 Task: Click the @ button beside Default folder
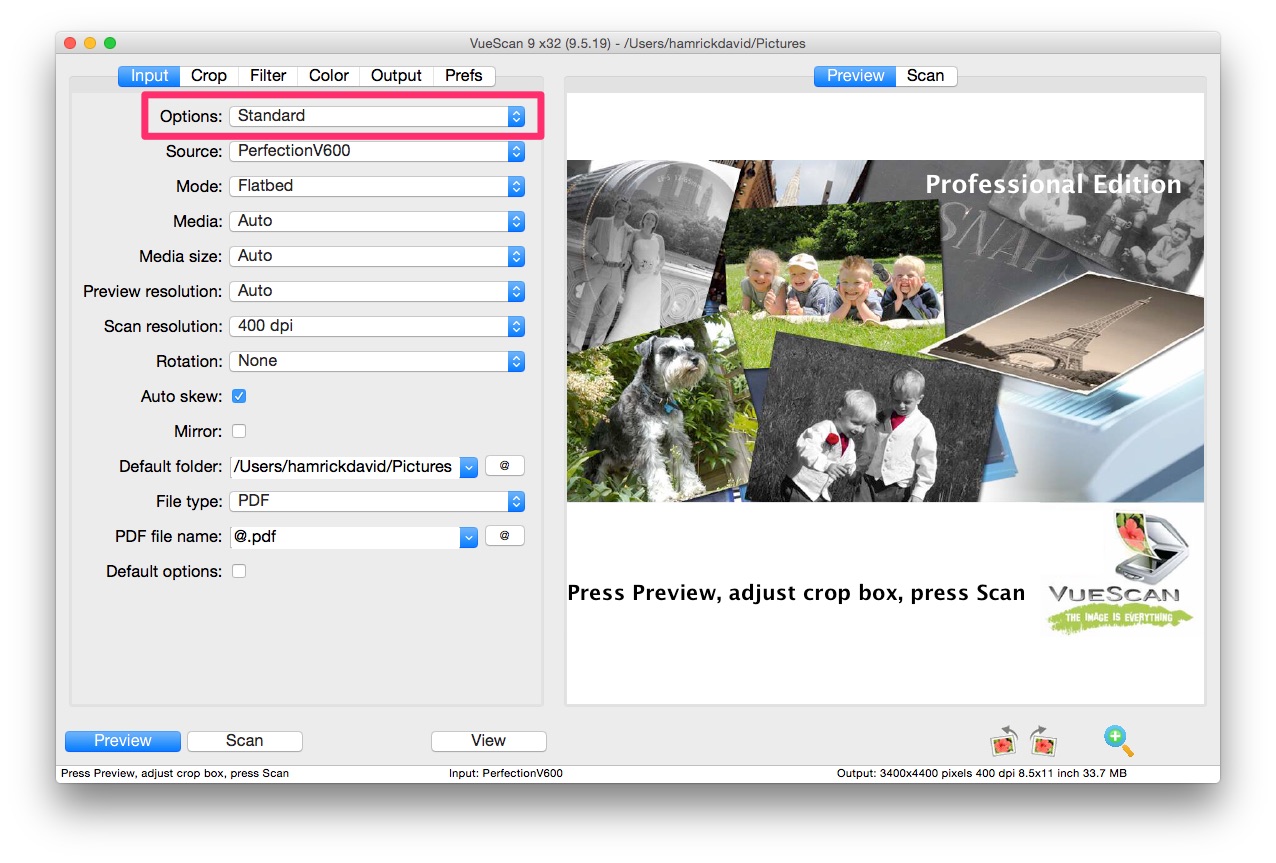coord(505,466)
